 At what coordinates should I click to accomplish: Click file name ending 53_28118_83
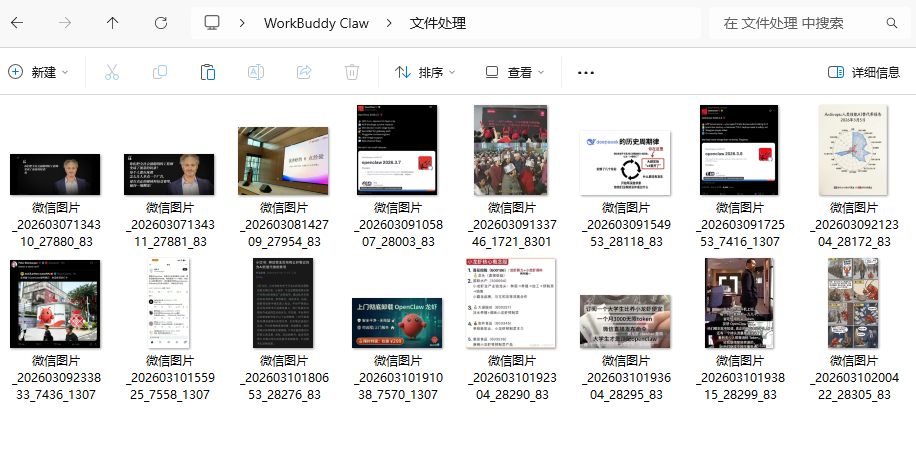[625, 225]
